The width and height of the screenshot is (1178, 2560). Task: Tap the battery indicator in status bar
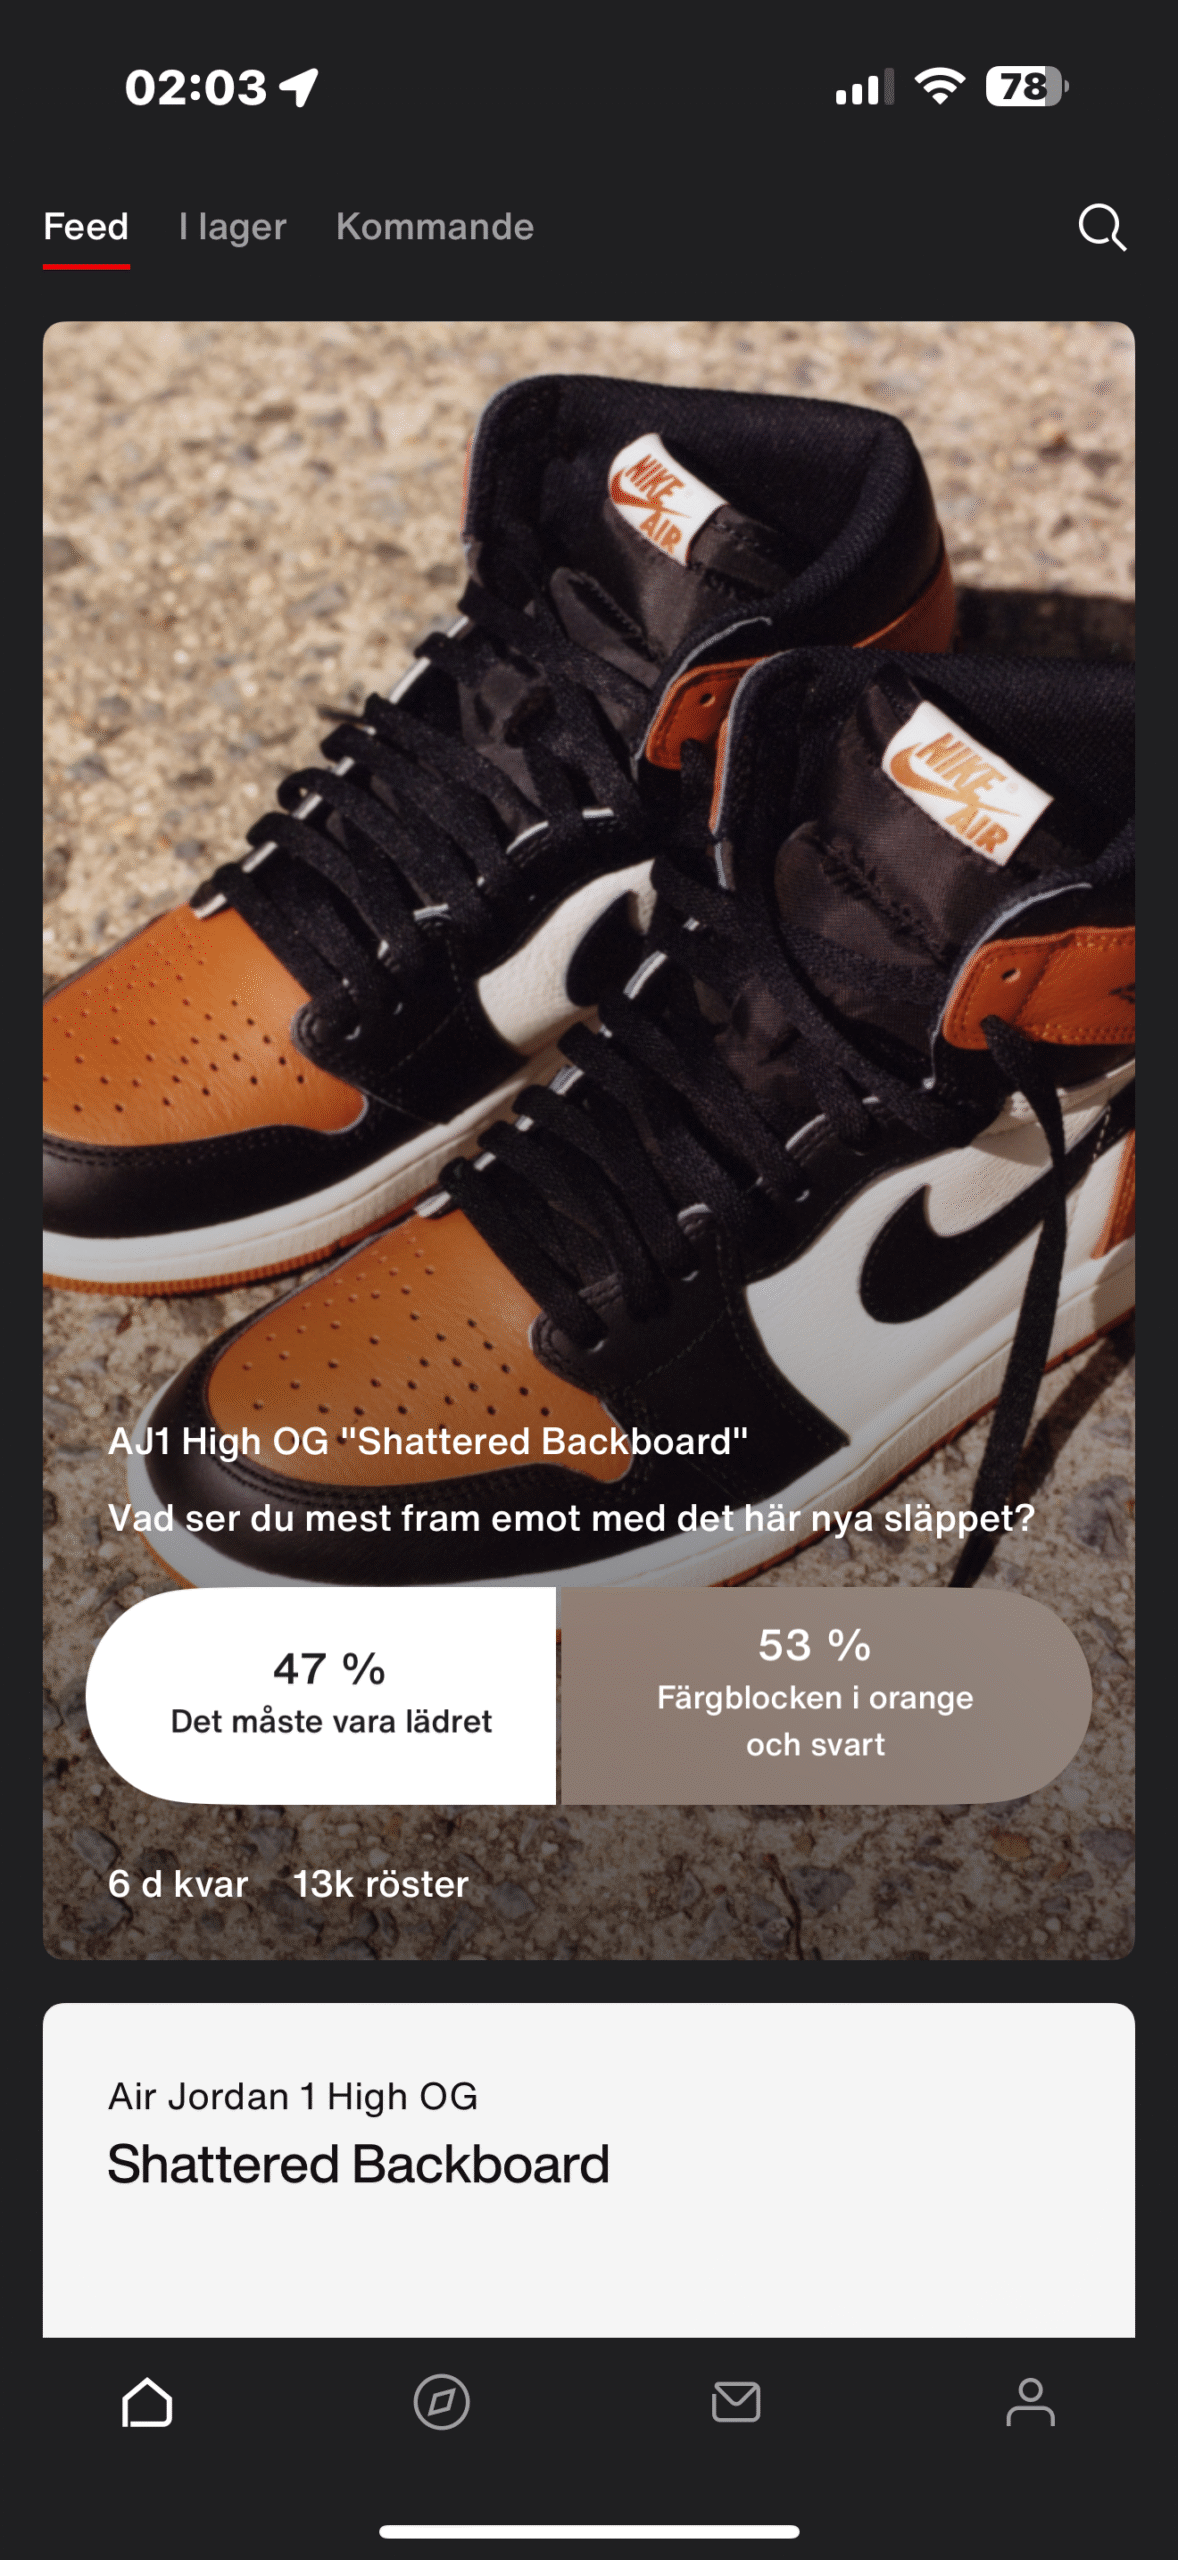coord(1026,87)
